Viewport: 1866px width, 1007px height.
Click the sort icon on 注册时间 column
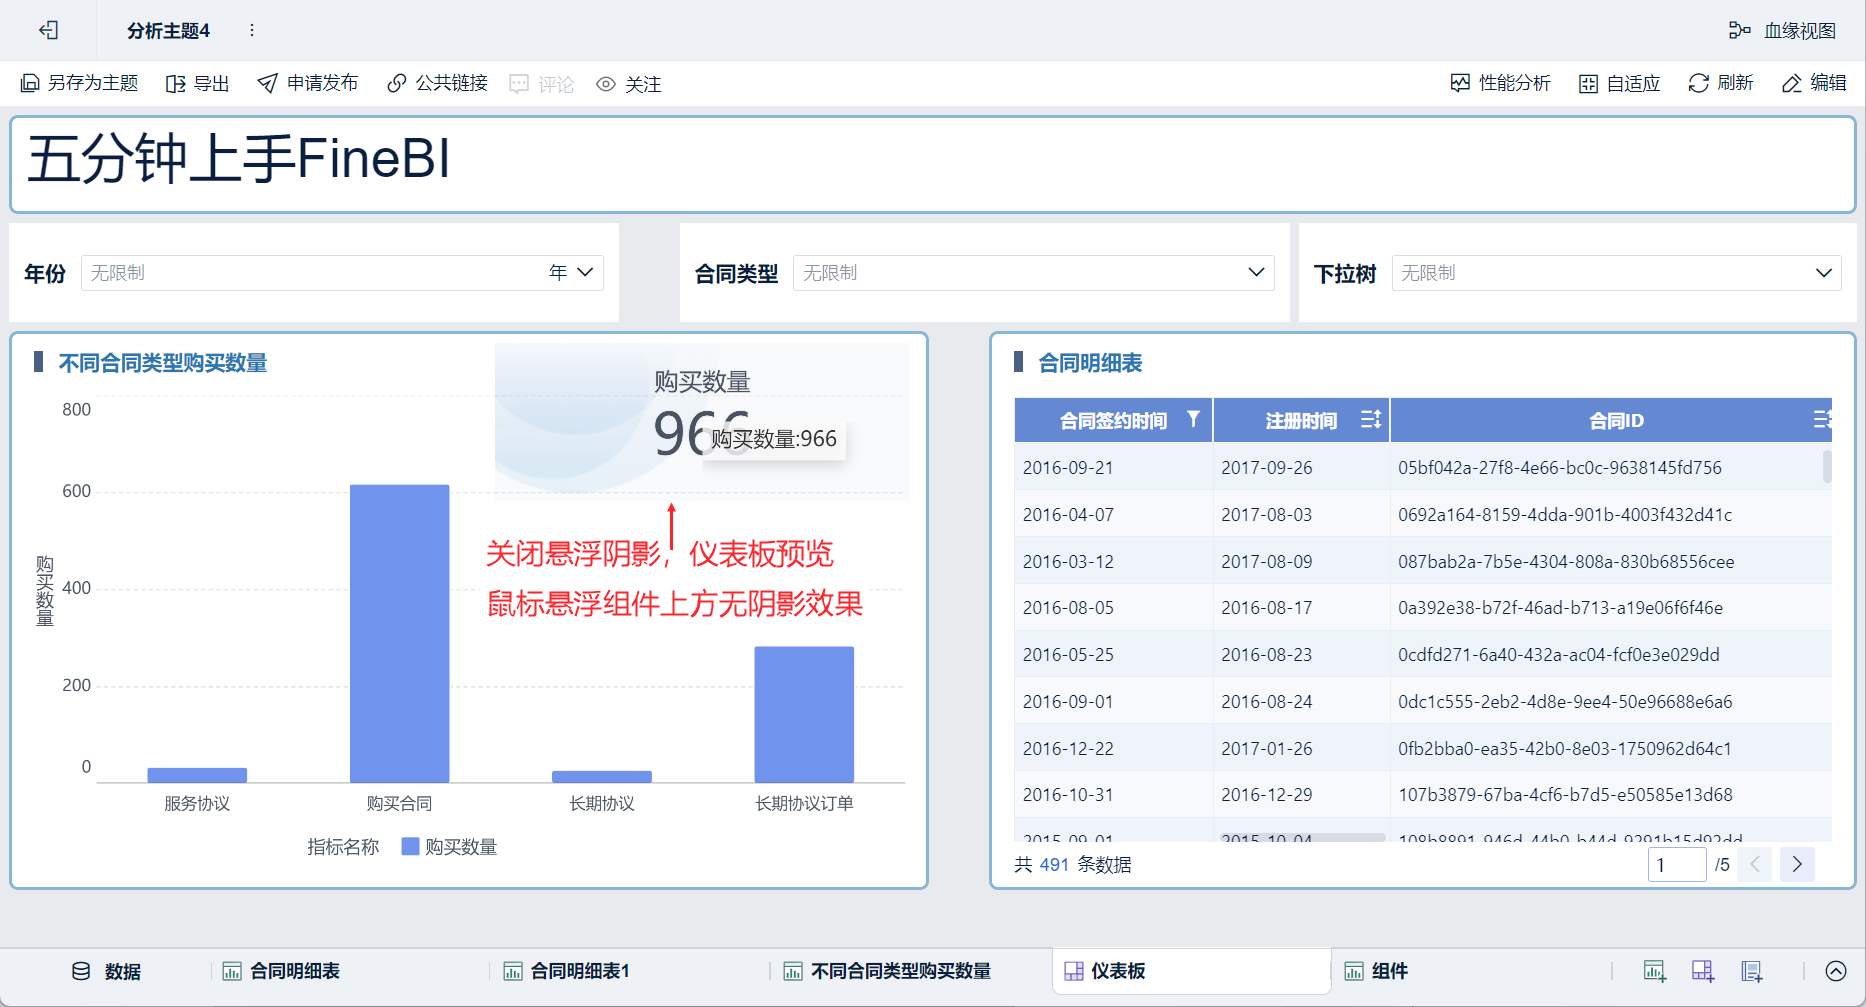coord(1370,420)
